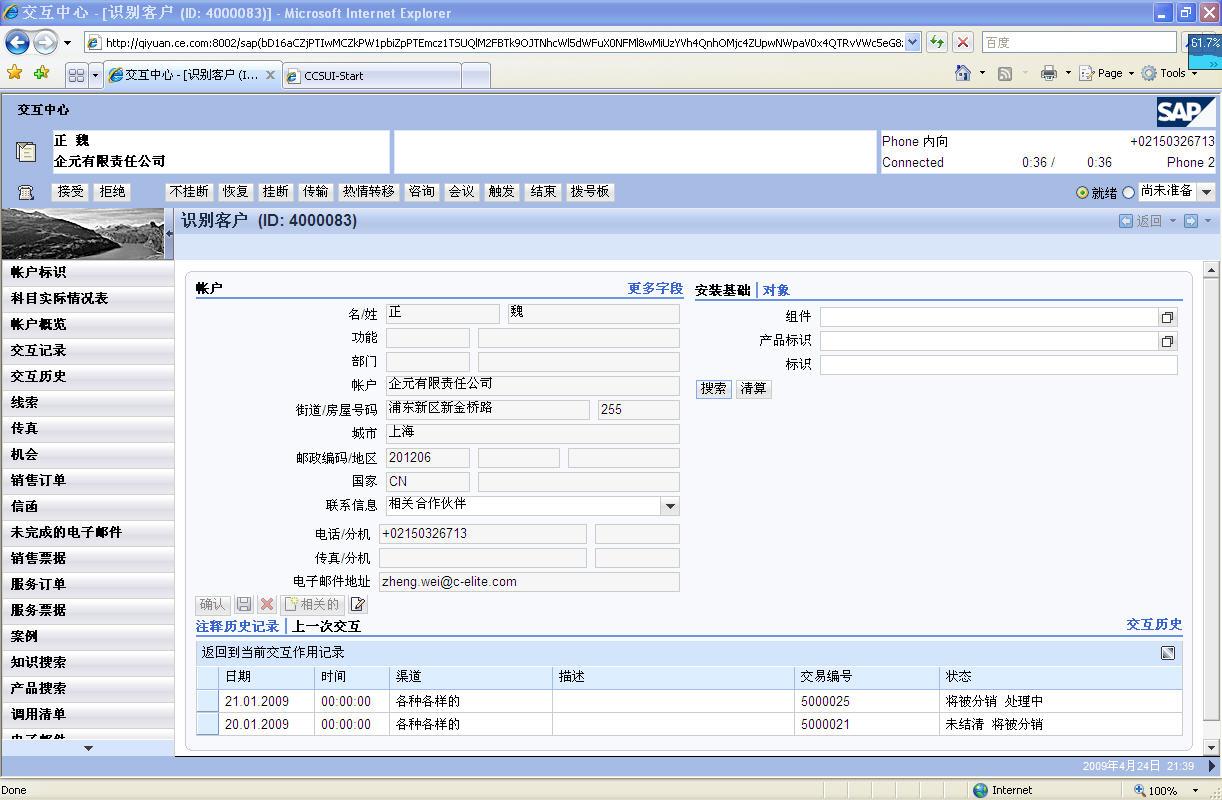This screenshot has width=1222, height=800.
Task: Switch to the 对象 tab
Action: pyautogui.click(x=776, y=290)
